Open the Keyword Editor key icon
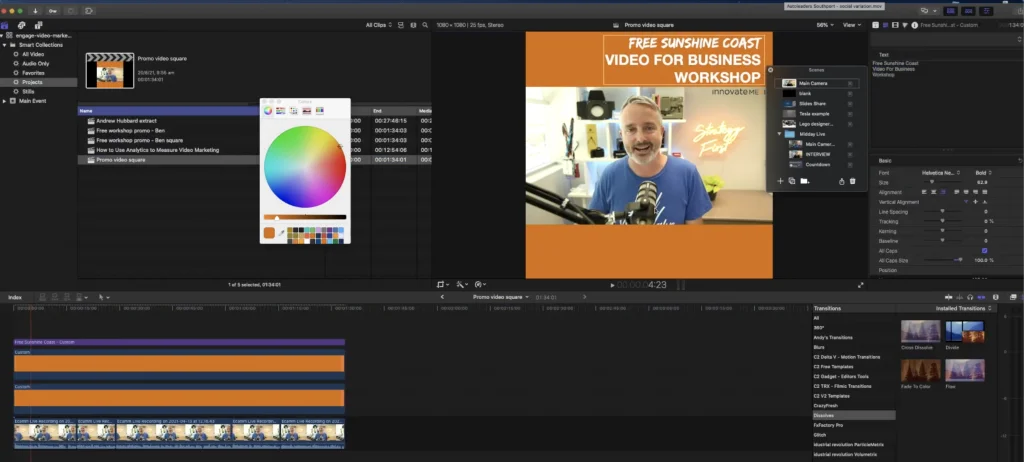The height and width of the screenshot is (462, 1024). [x=53, y=11]
